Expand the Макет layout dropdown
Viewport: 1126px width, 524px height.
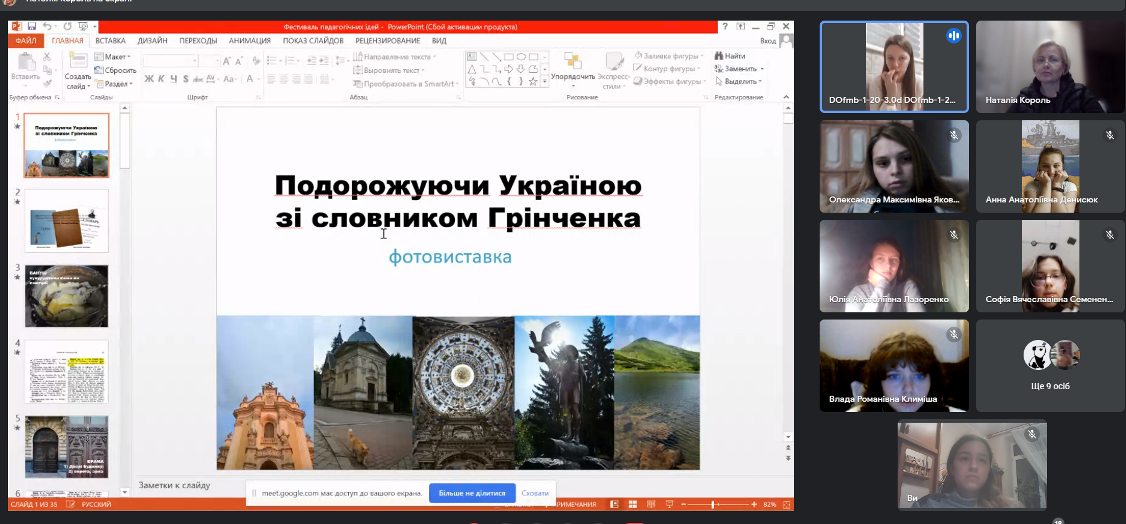[116, 57]
